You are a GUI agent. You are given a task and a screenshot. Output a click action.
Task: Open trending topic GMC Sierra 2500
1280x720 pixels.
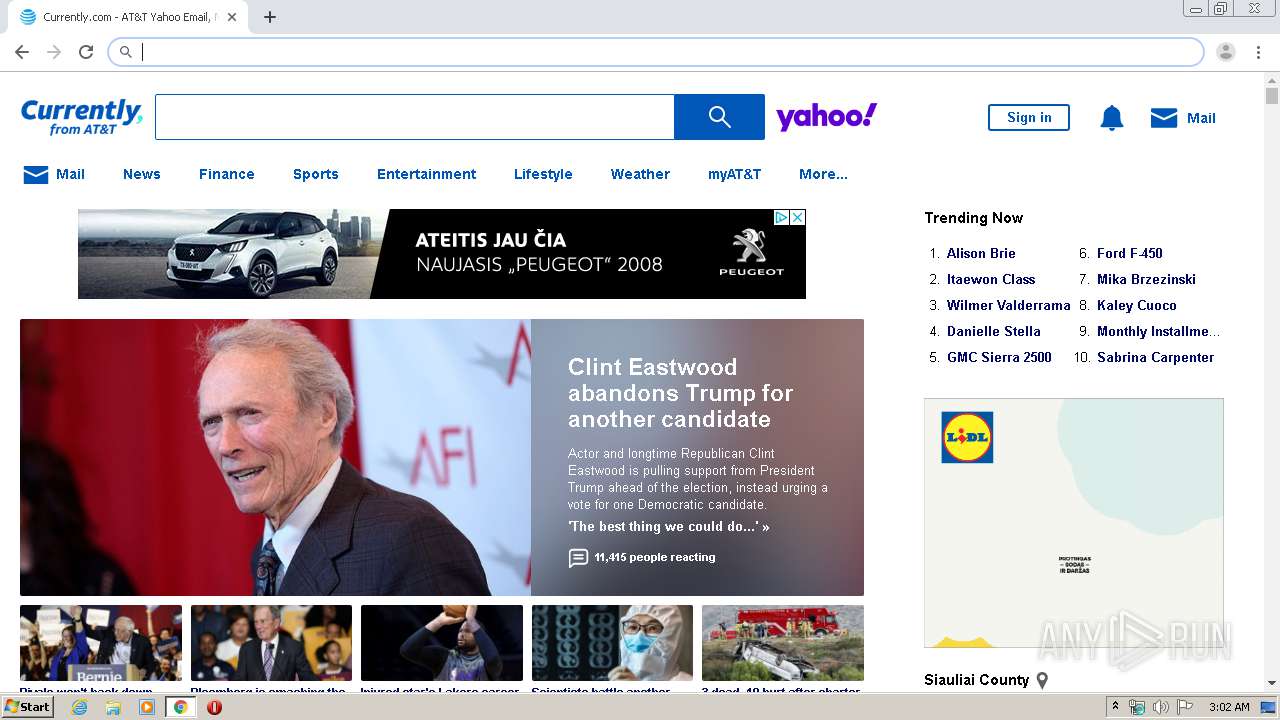pyautogui.click(x=999, y=357)
